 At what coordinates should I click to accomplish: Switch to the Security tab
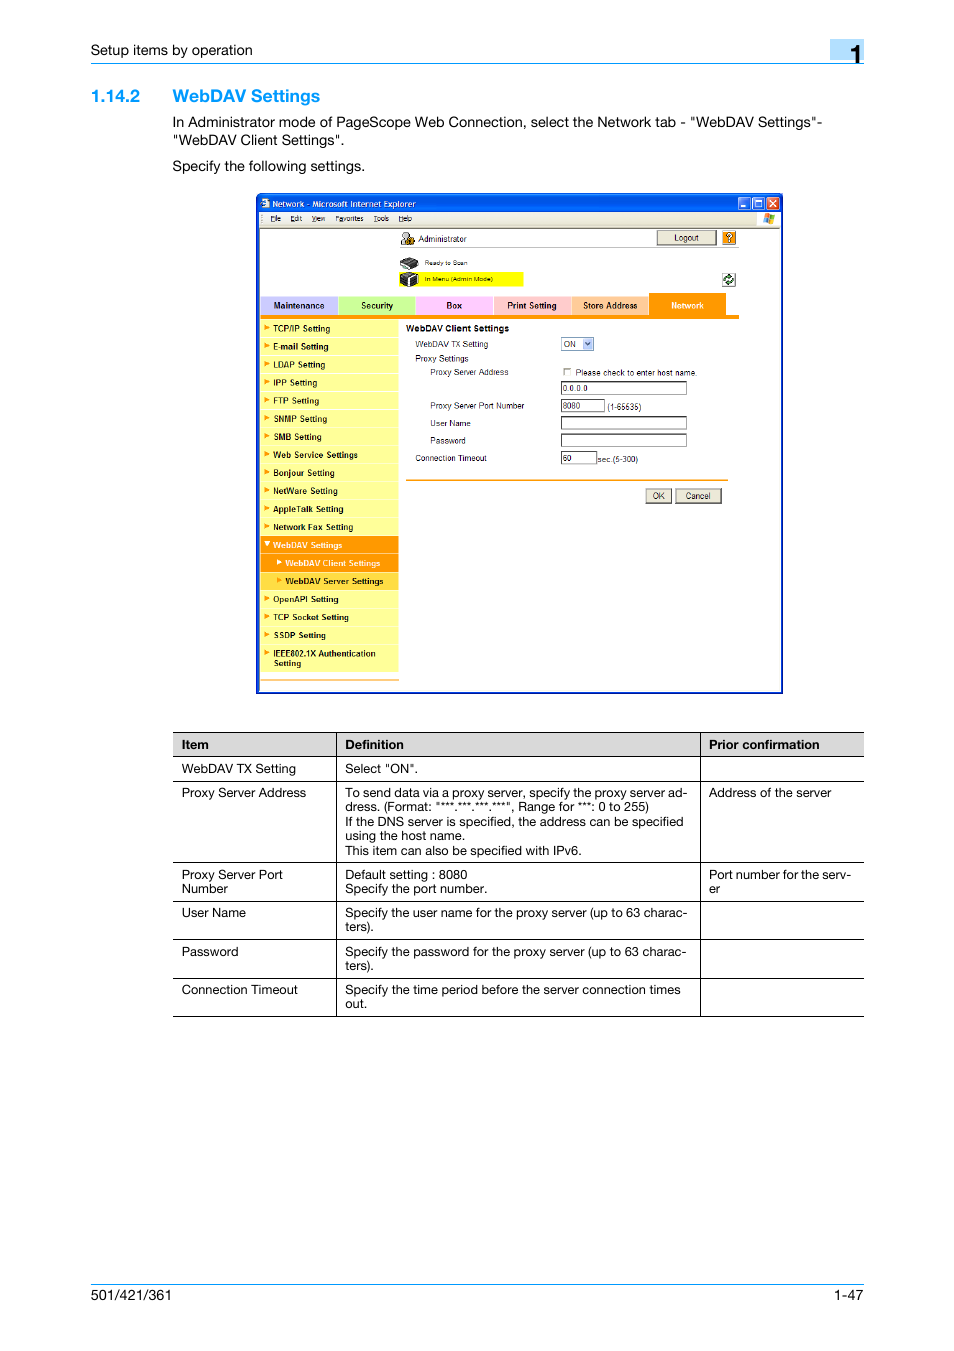(x=377, y=306)
